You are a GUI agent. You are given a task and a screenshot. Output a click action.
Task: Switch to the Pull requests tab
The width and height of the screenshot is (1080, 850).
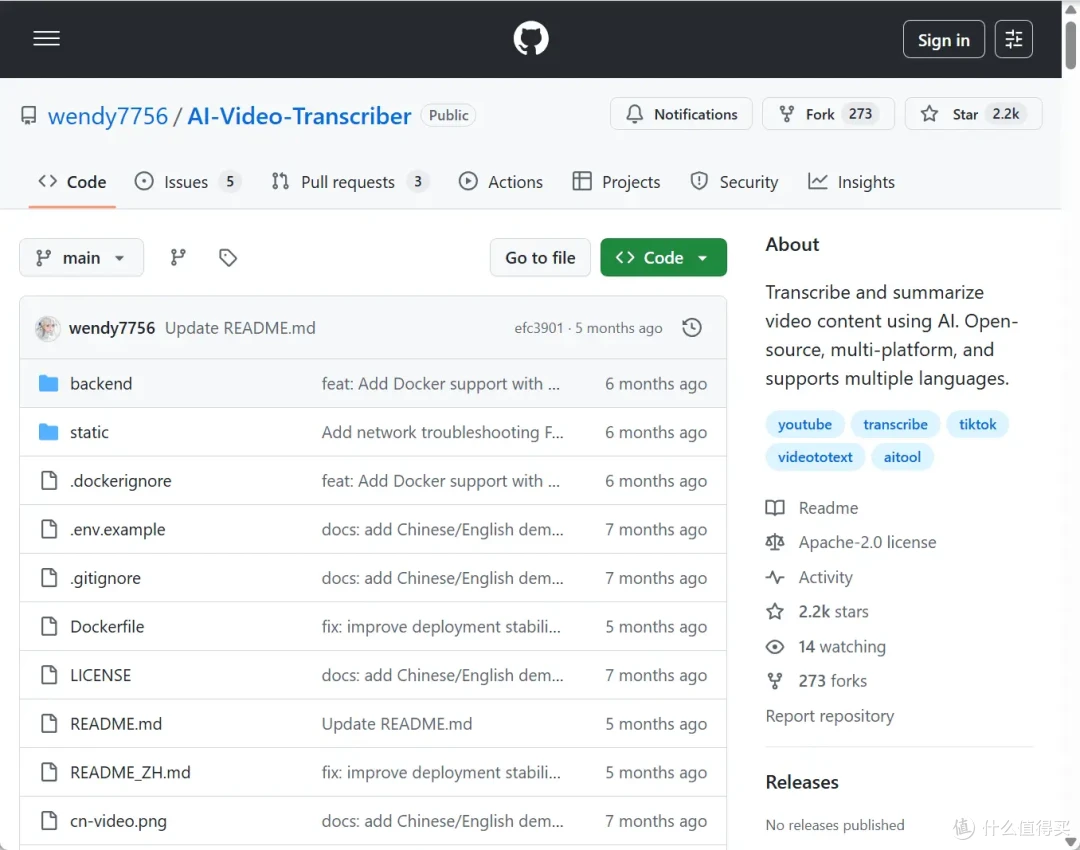[349, 182]
